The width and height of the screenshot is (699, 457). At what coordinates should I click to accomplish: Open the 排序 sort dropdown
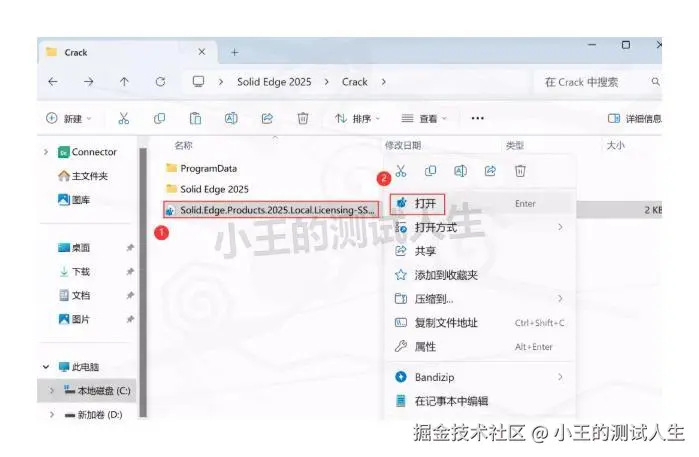357,118
